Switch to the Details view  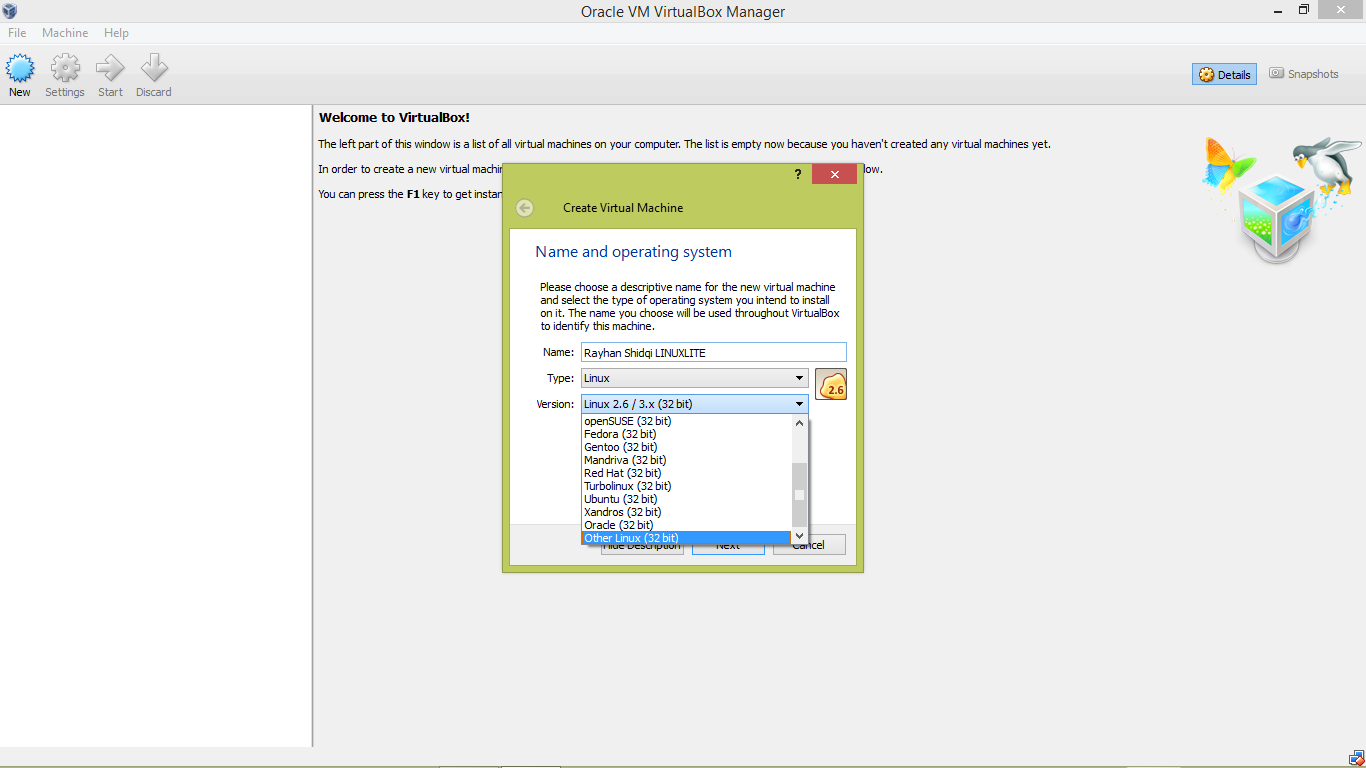pos(1225,74)
